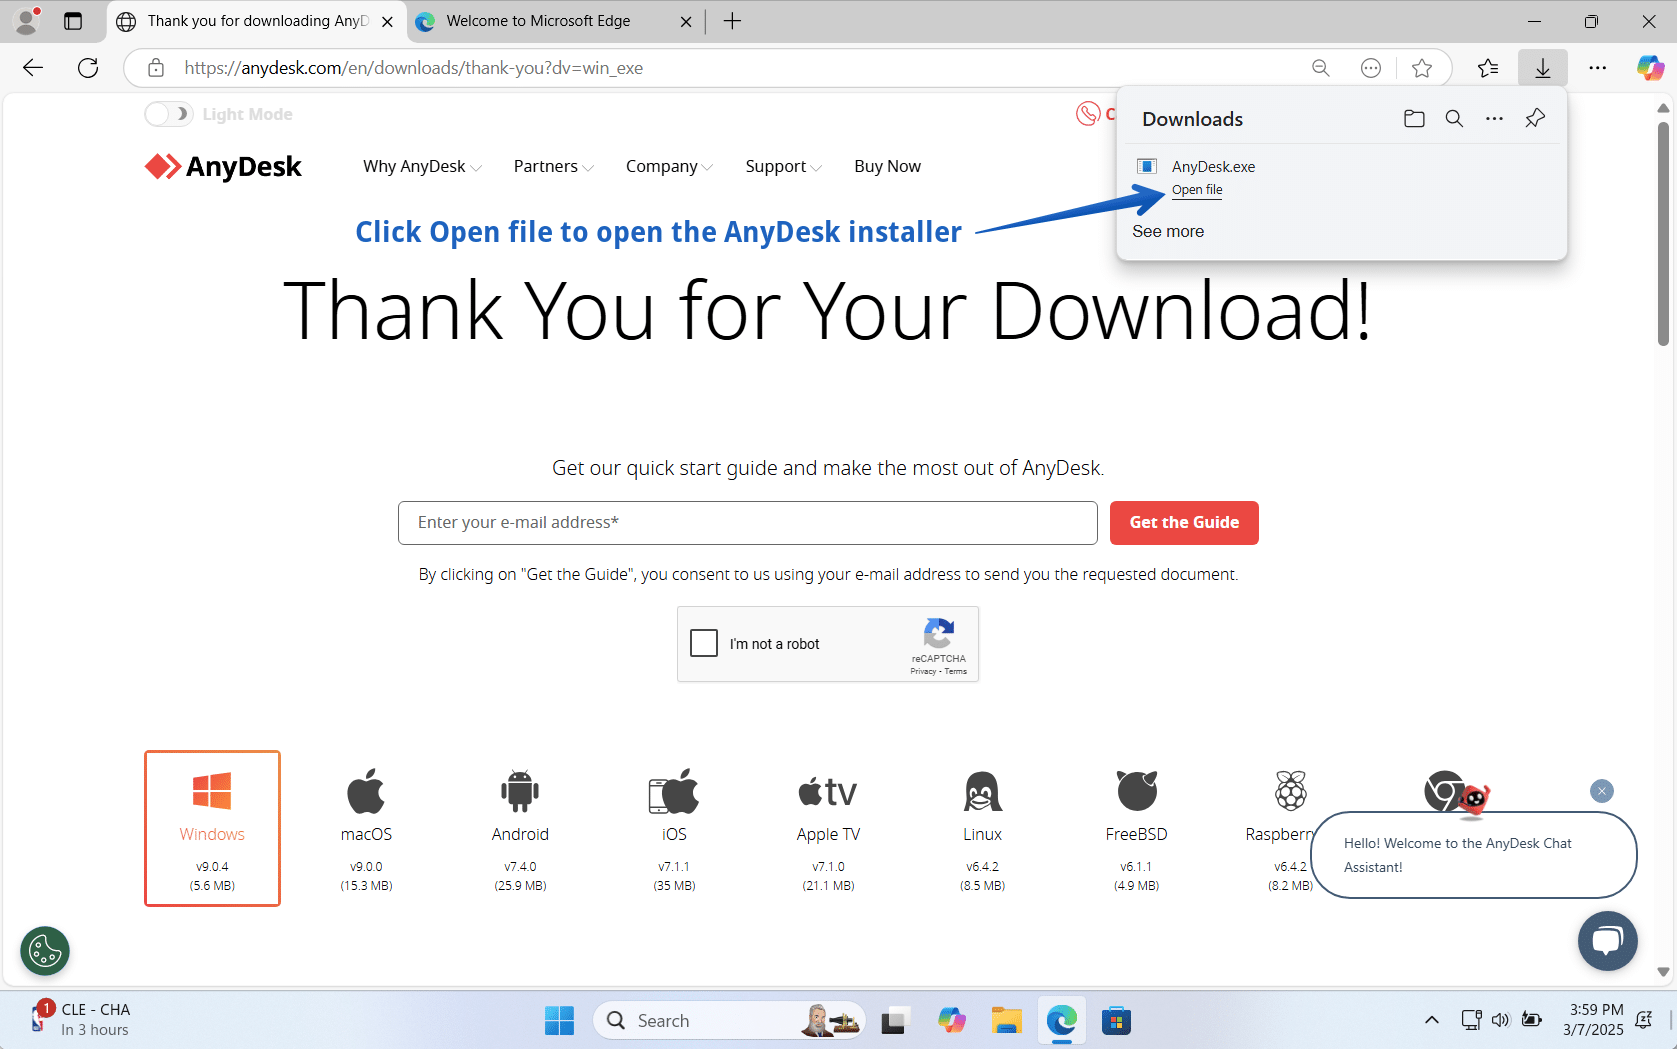Close the Welcome to Microsoft Edge tab
Viewport: 1677px width, 1049px height.
tap(686, 21)
